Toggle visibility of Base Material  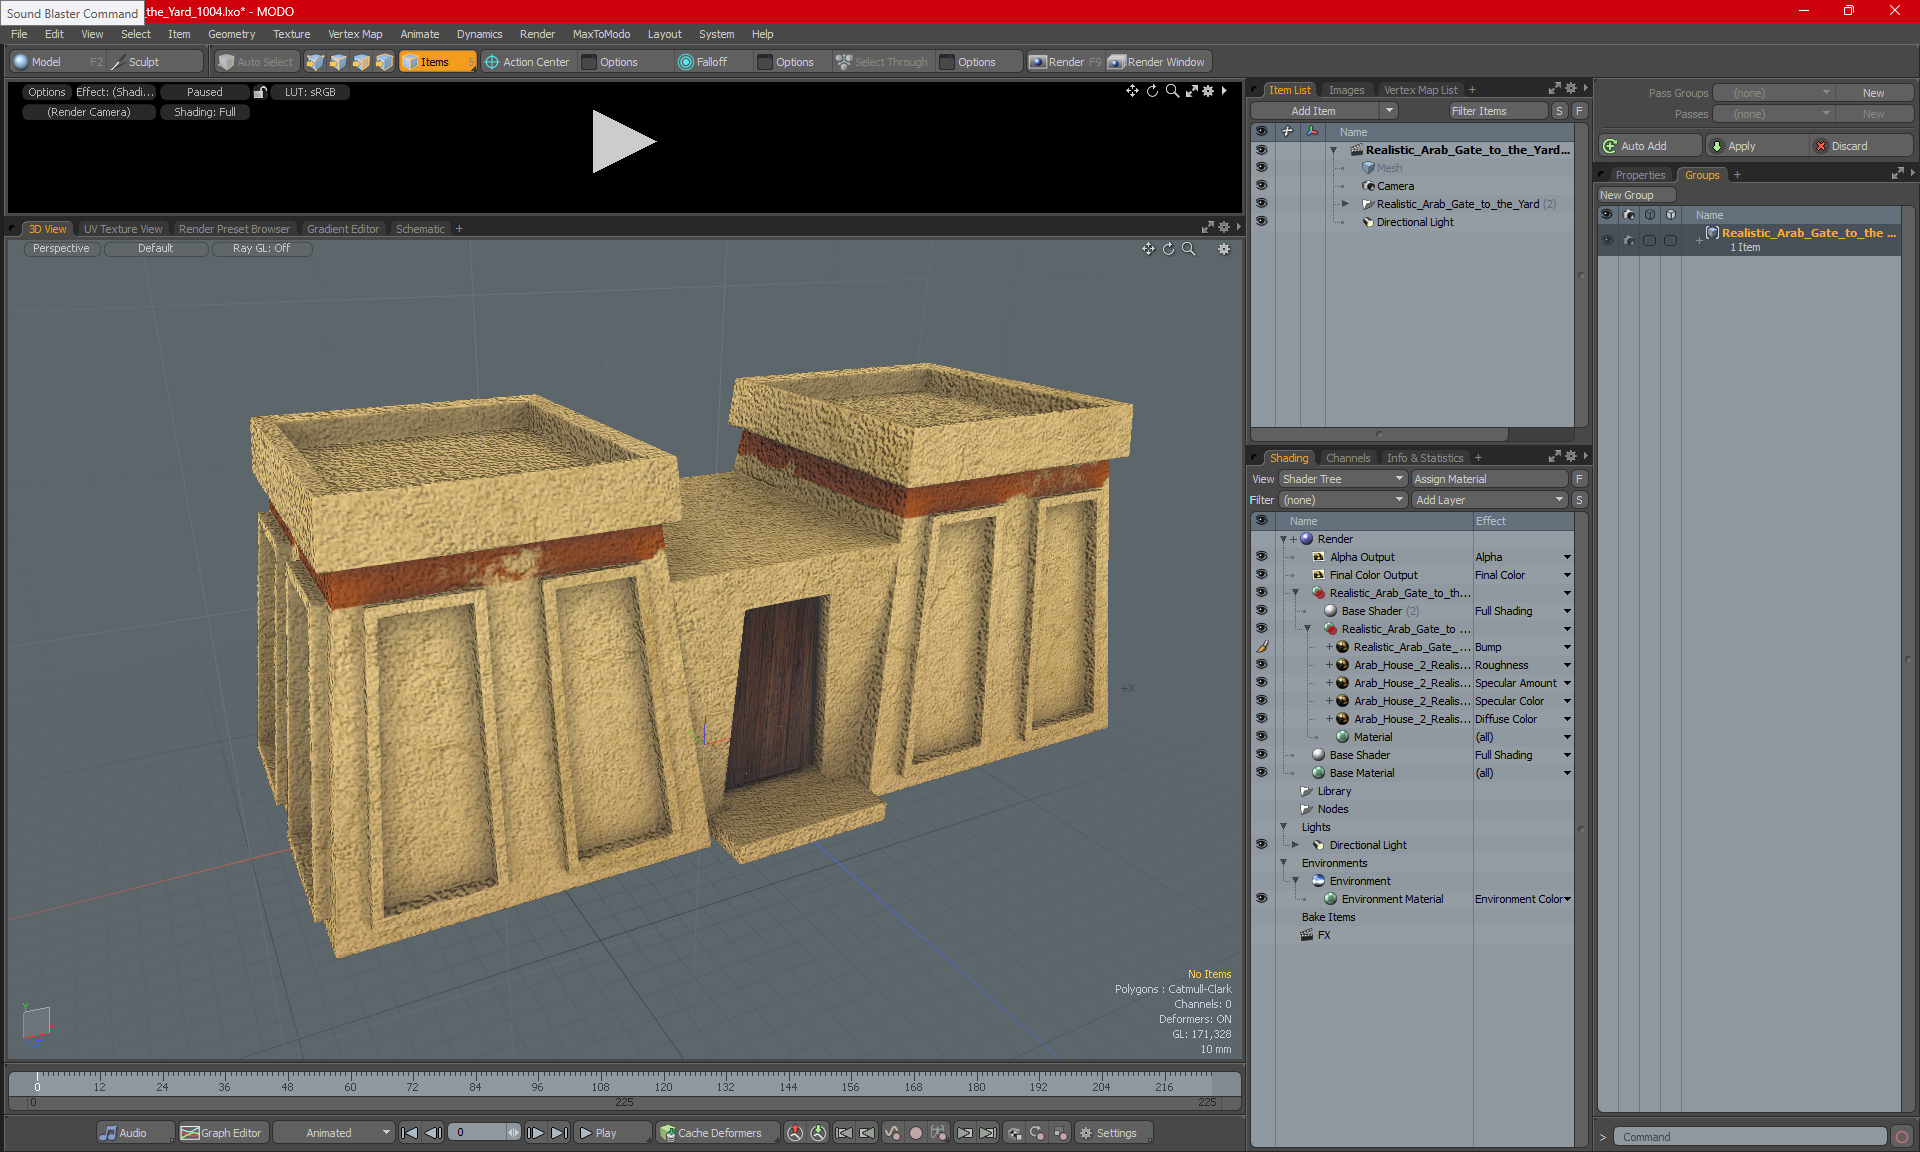(x=1261, y=773)
